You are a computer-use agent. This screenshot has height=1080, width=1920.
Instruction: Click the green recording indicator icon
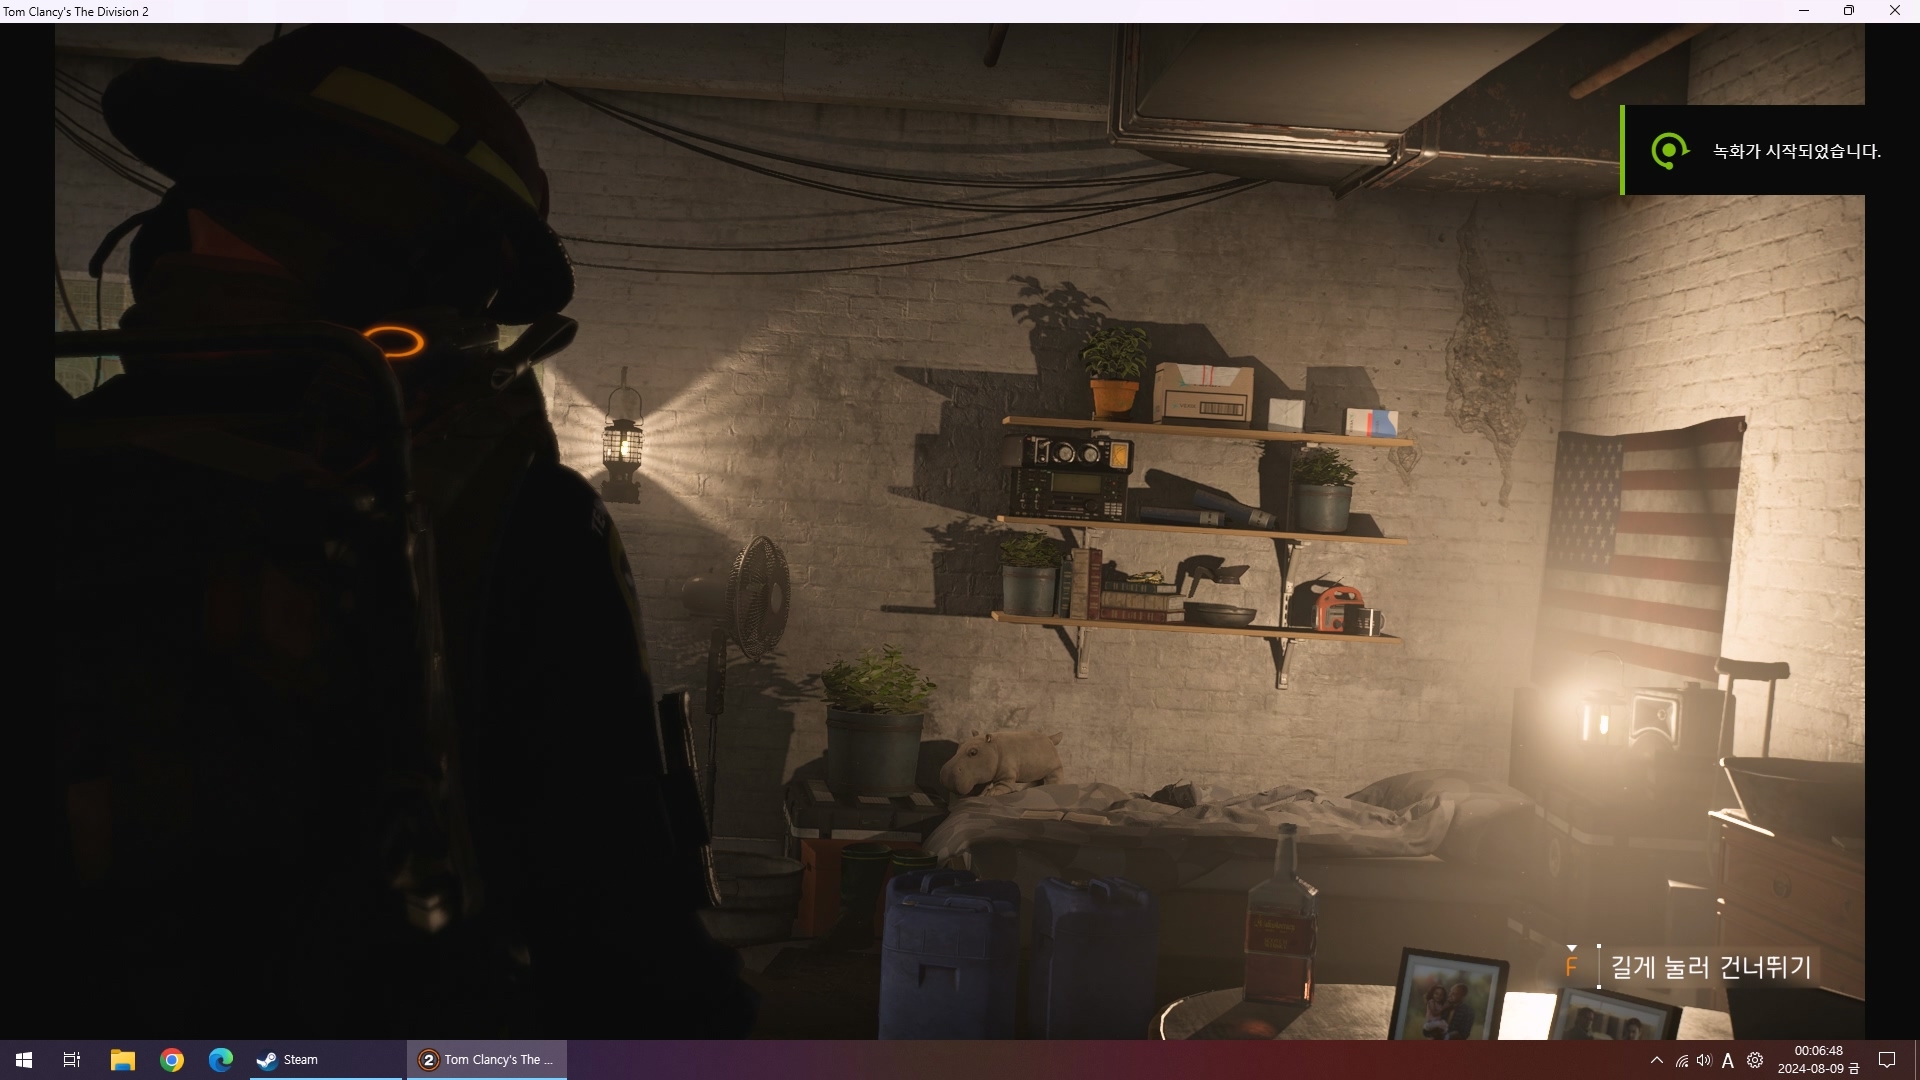1668,151
